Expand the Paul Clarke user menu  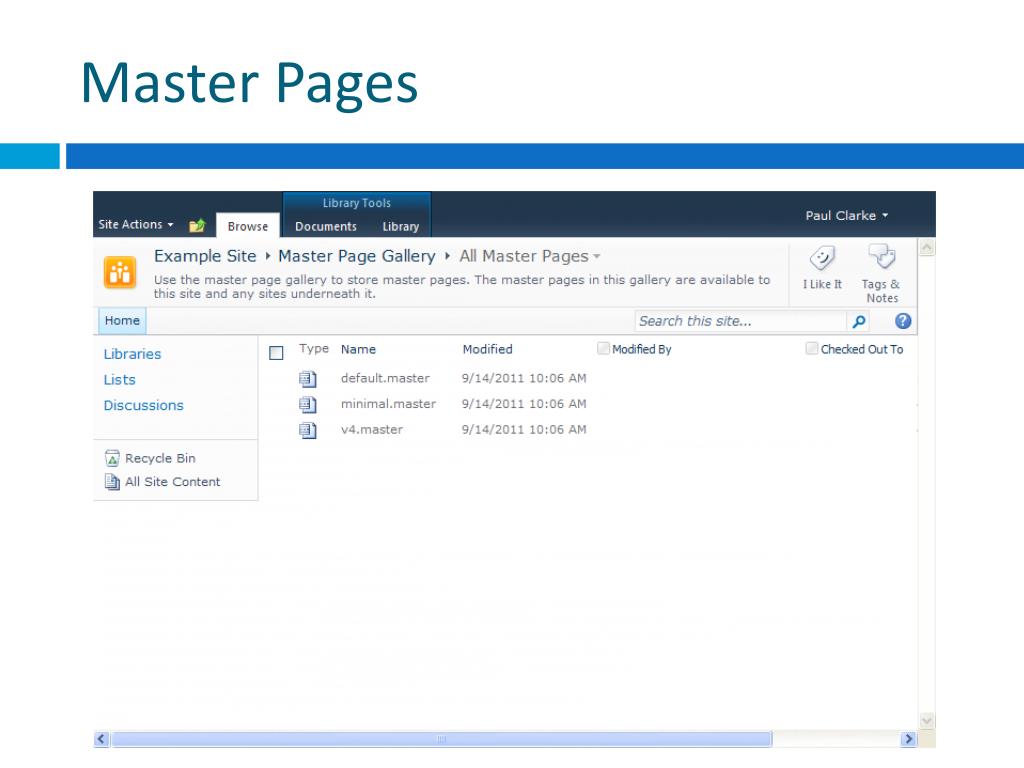coord(846,216)
